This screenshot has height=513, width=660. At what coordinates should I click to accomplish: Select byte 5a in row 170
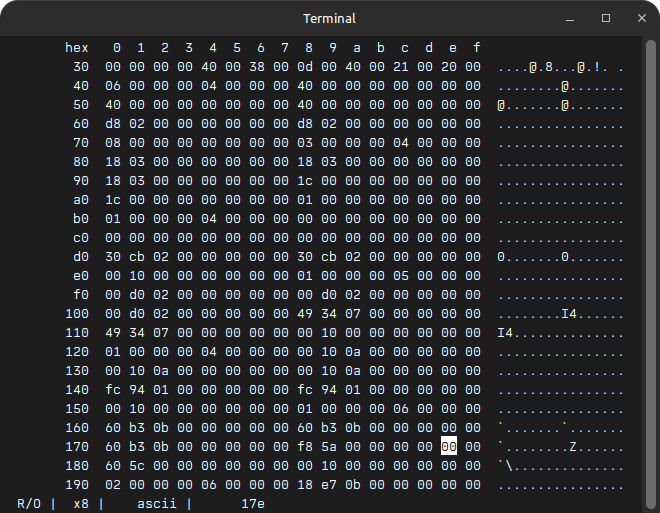tap(329, 446)
